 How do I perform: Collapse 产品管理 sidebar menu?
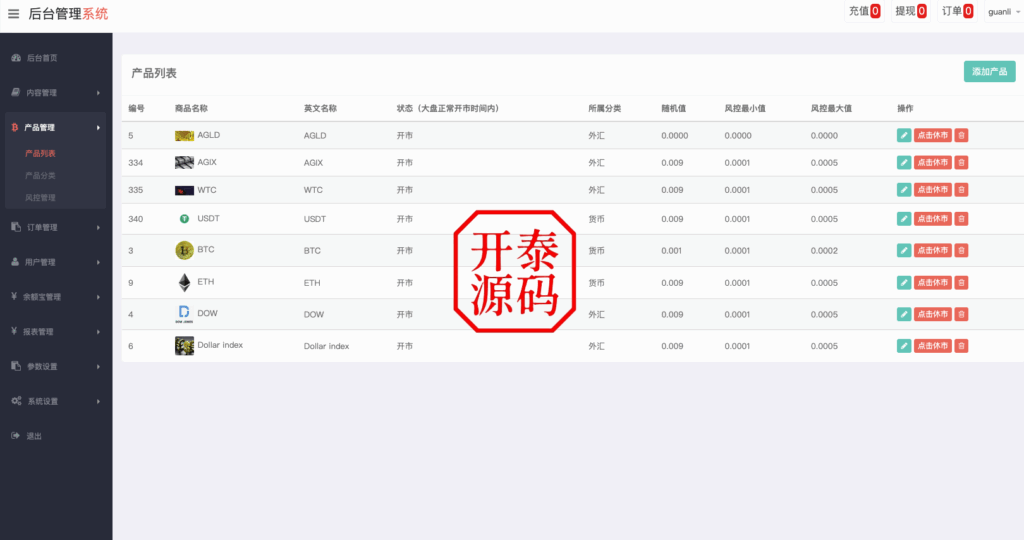tap(56, 127)
